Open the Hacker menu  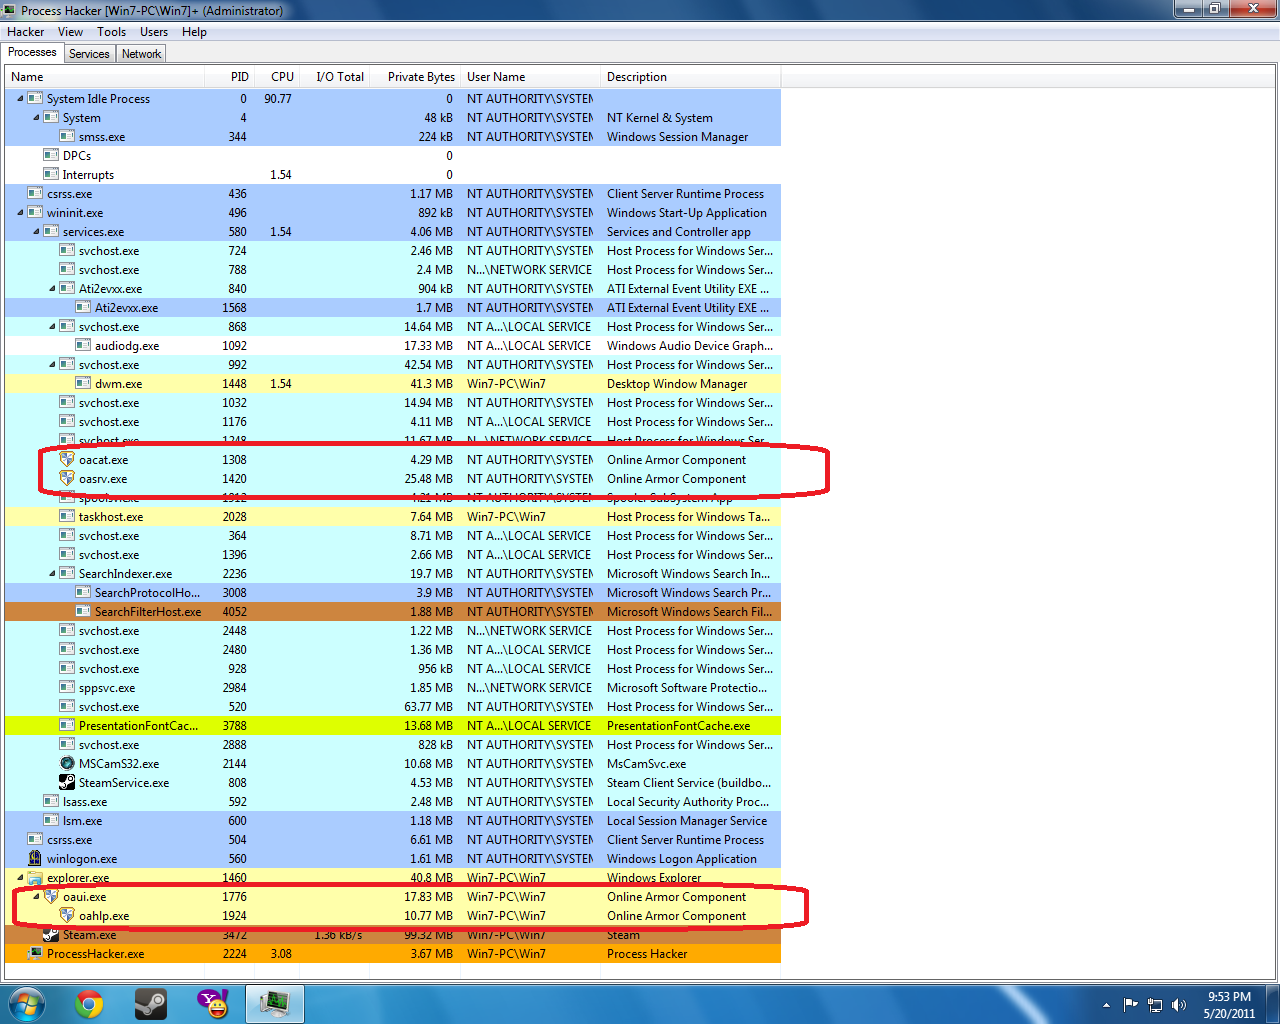tap(25, 32)
